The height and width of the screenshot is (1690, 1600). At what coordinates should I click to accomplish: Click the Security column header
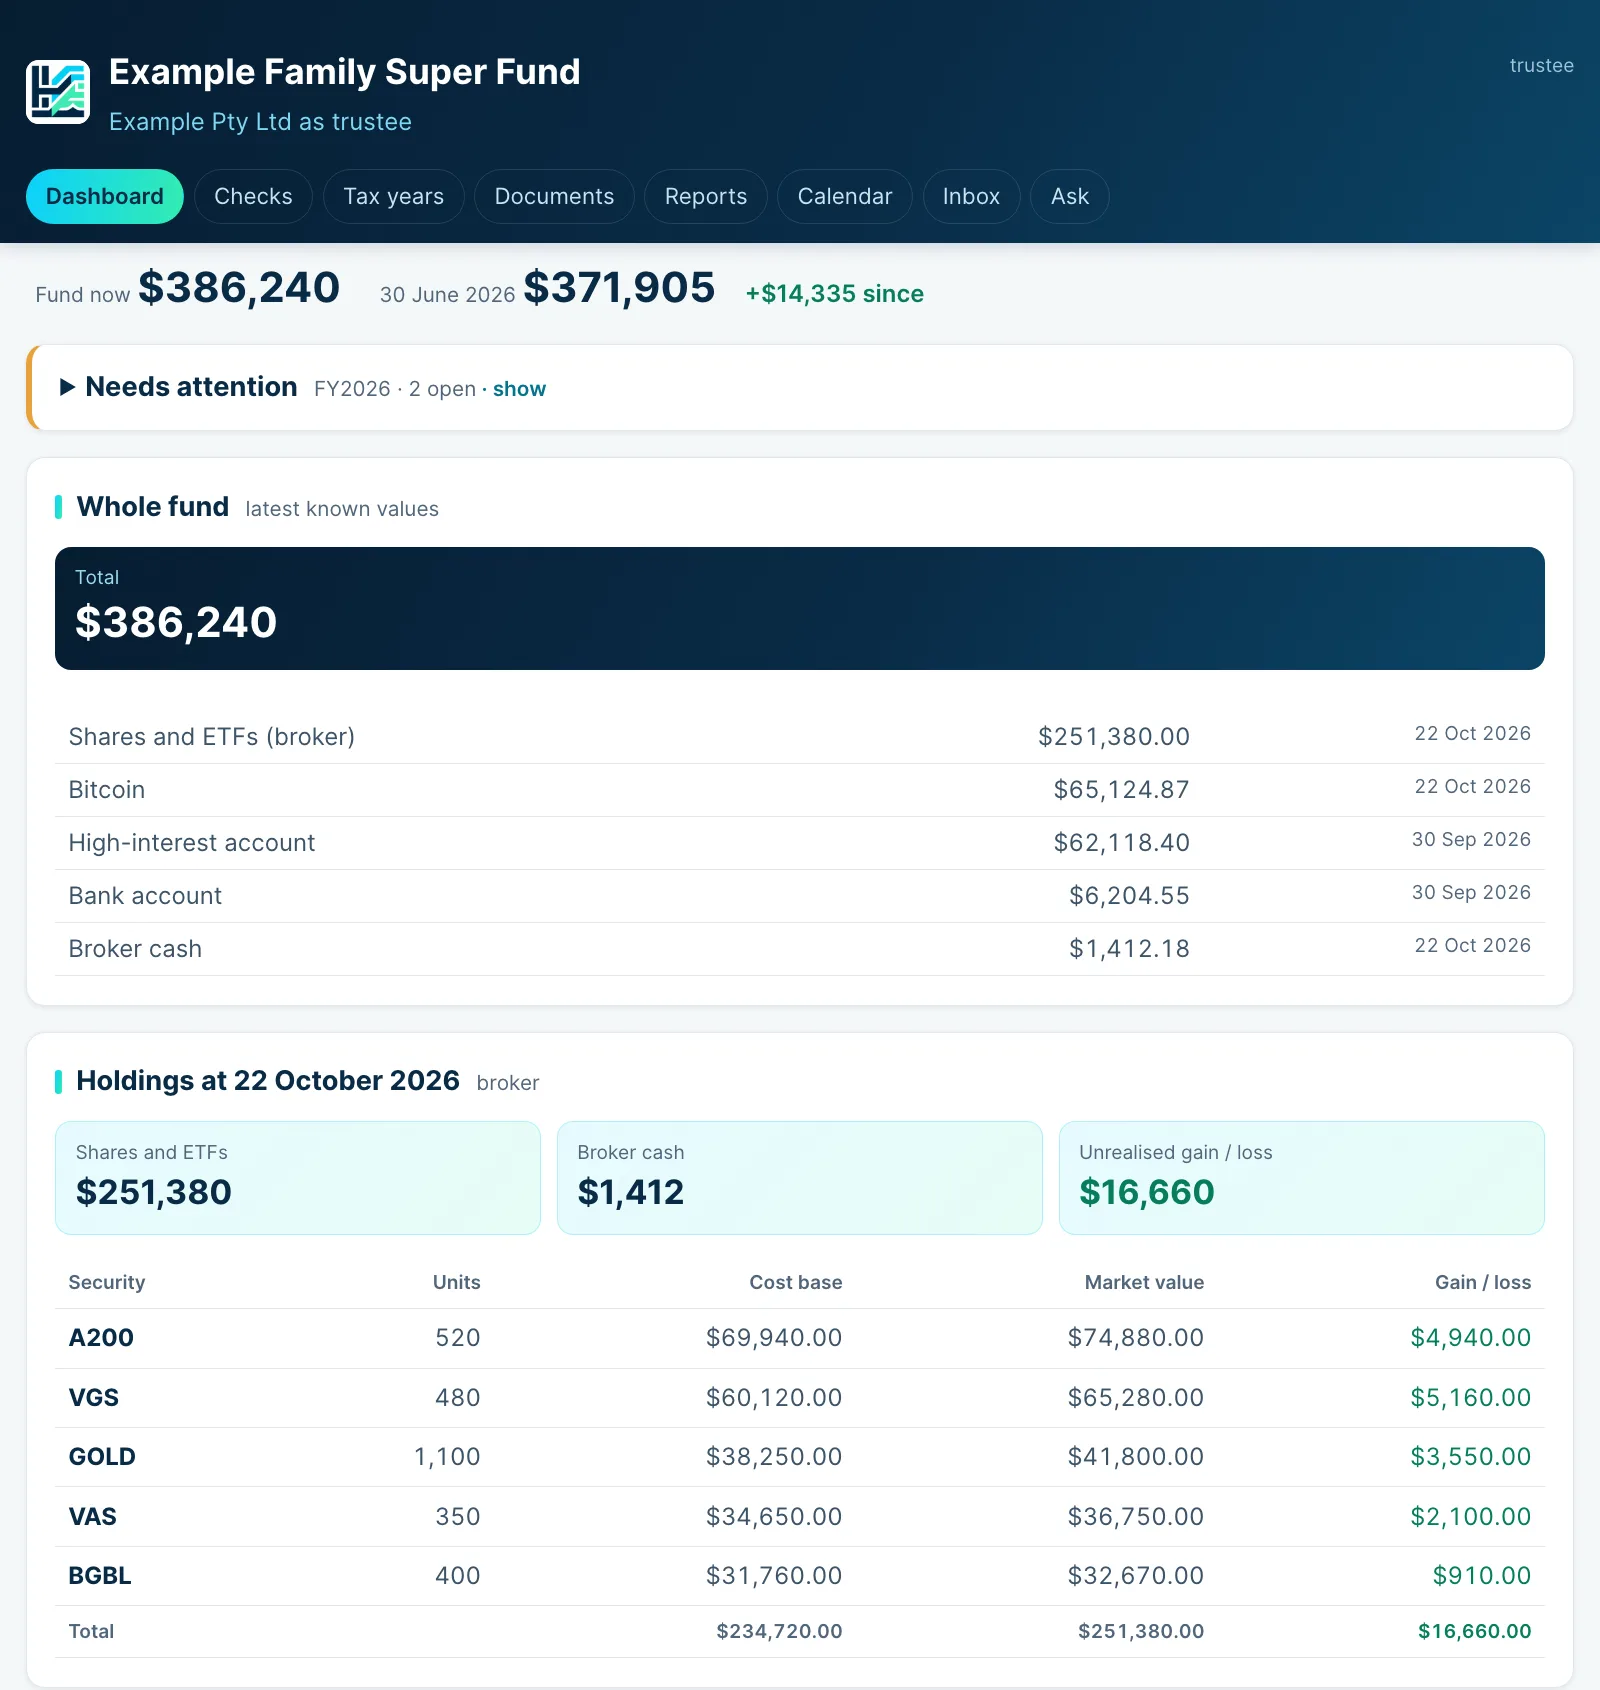pos(107,1283)
